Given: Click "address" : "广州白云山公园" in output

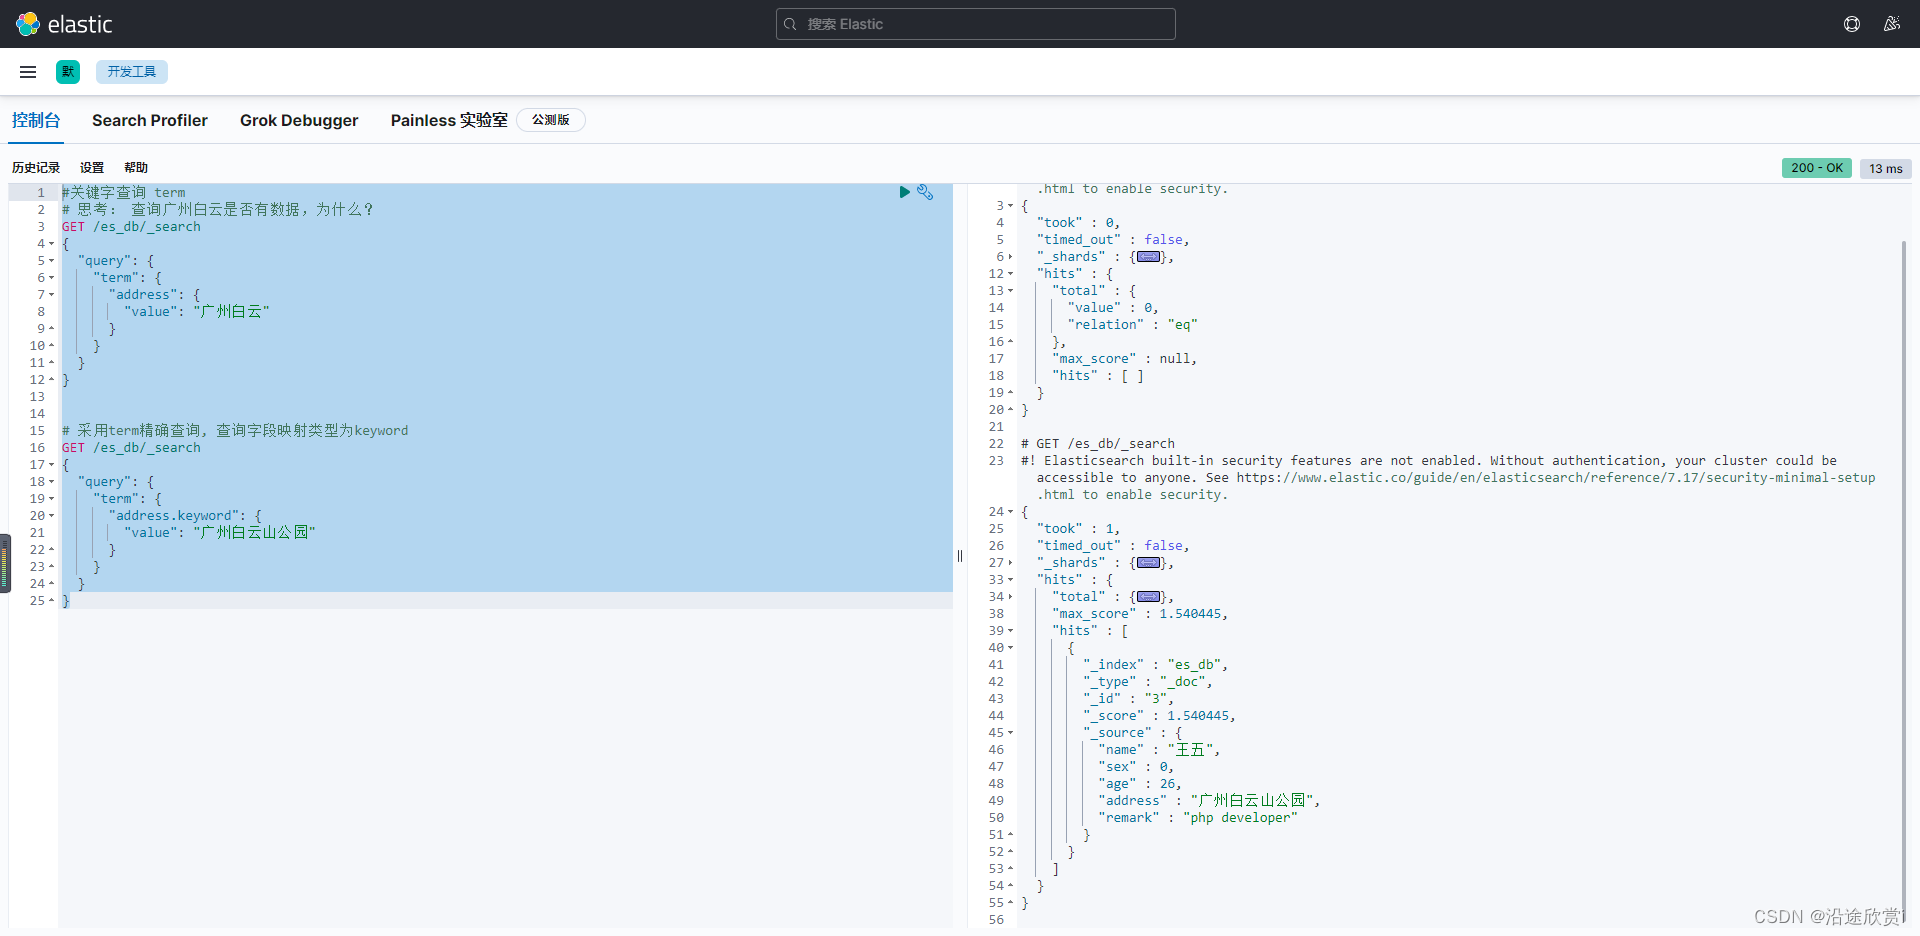Looking at the screenshot, I should coord(1209,801).
